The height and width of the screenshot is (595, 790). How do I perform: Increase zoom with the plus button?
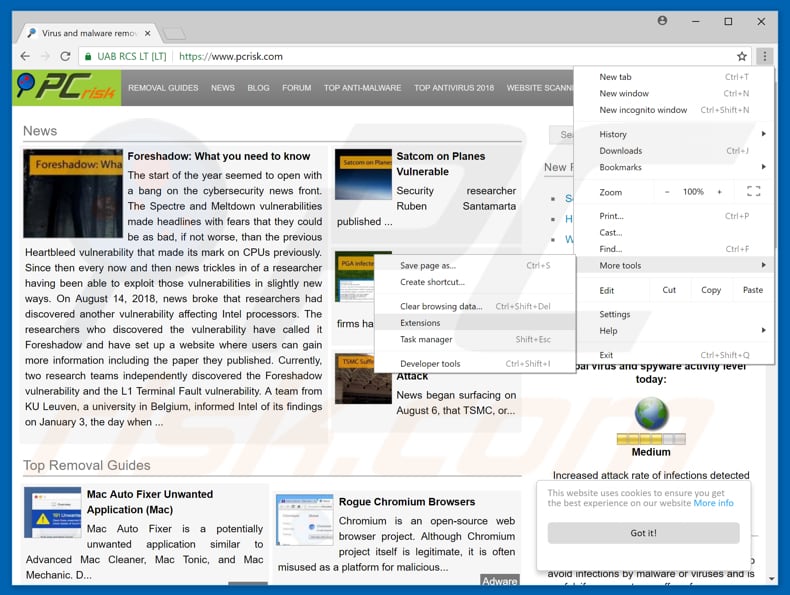718,191
